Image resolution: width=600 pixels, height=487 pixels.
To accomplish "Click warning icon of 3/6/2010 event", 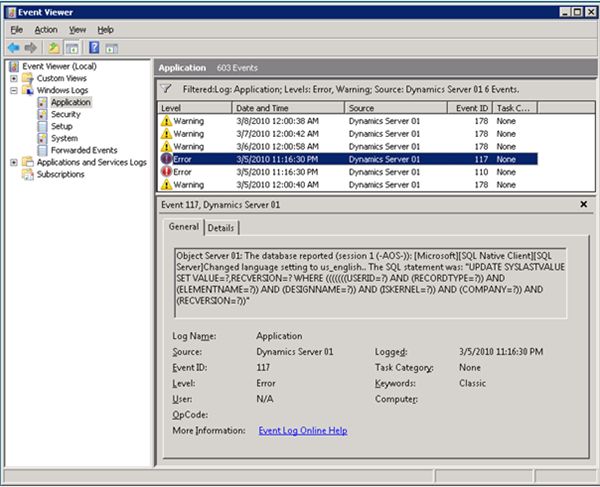I will click(166, 146).
